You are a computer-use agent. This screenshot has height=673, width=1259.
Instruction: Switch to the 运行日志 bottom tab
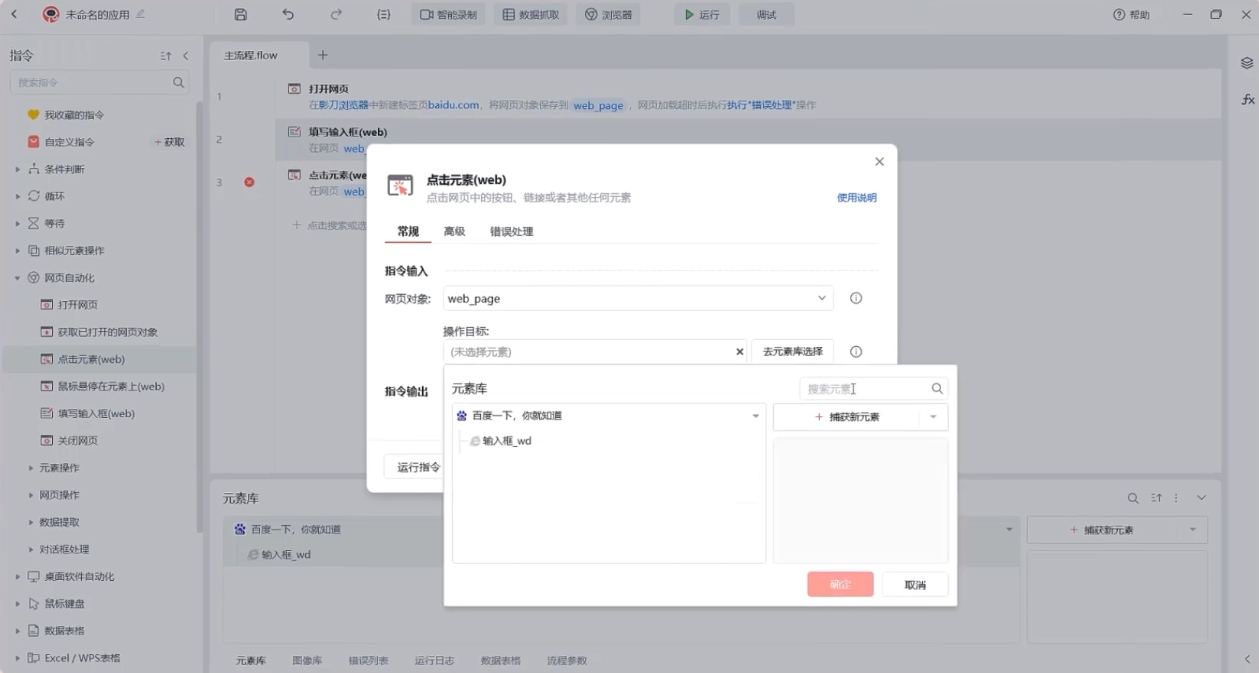pos(434,661)
